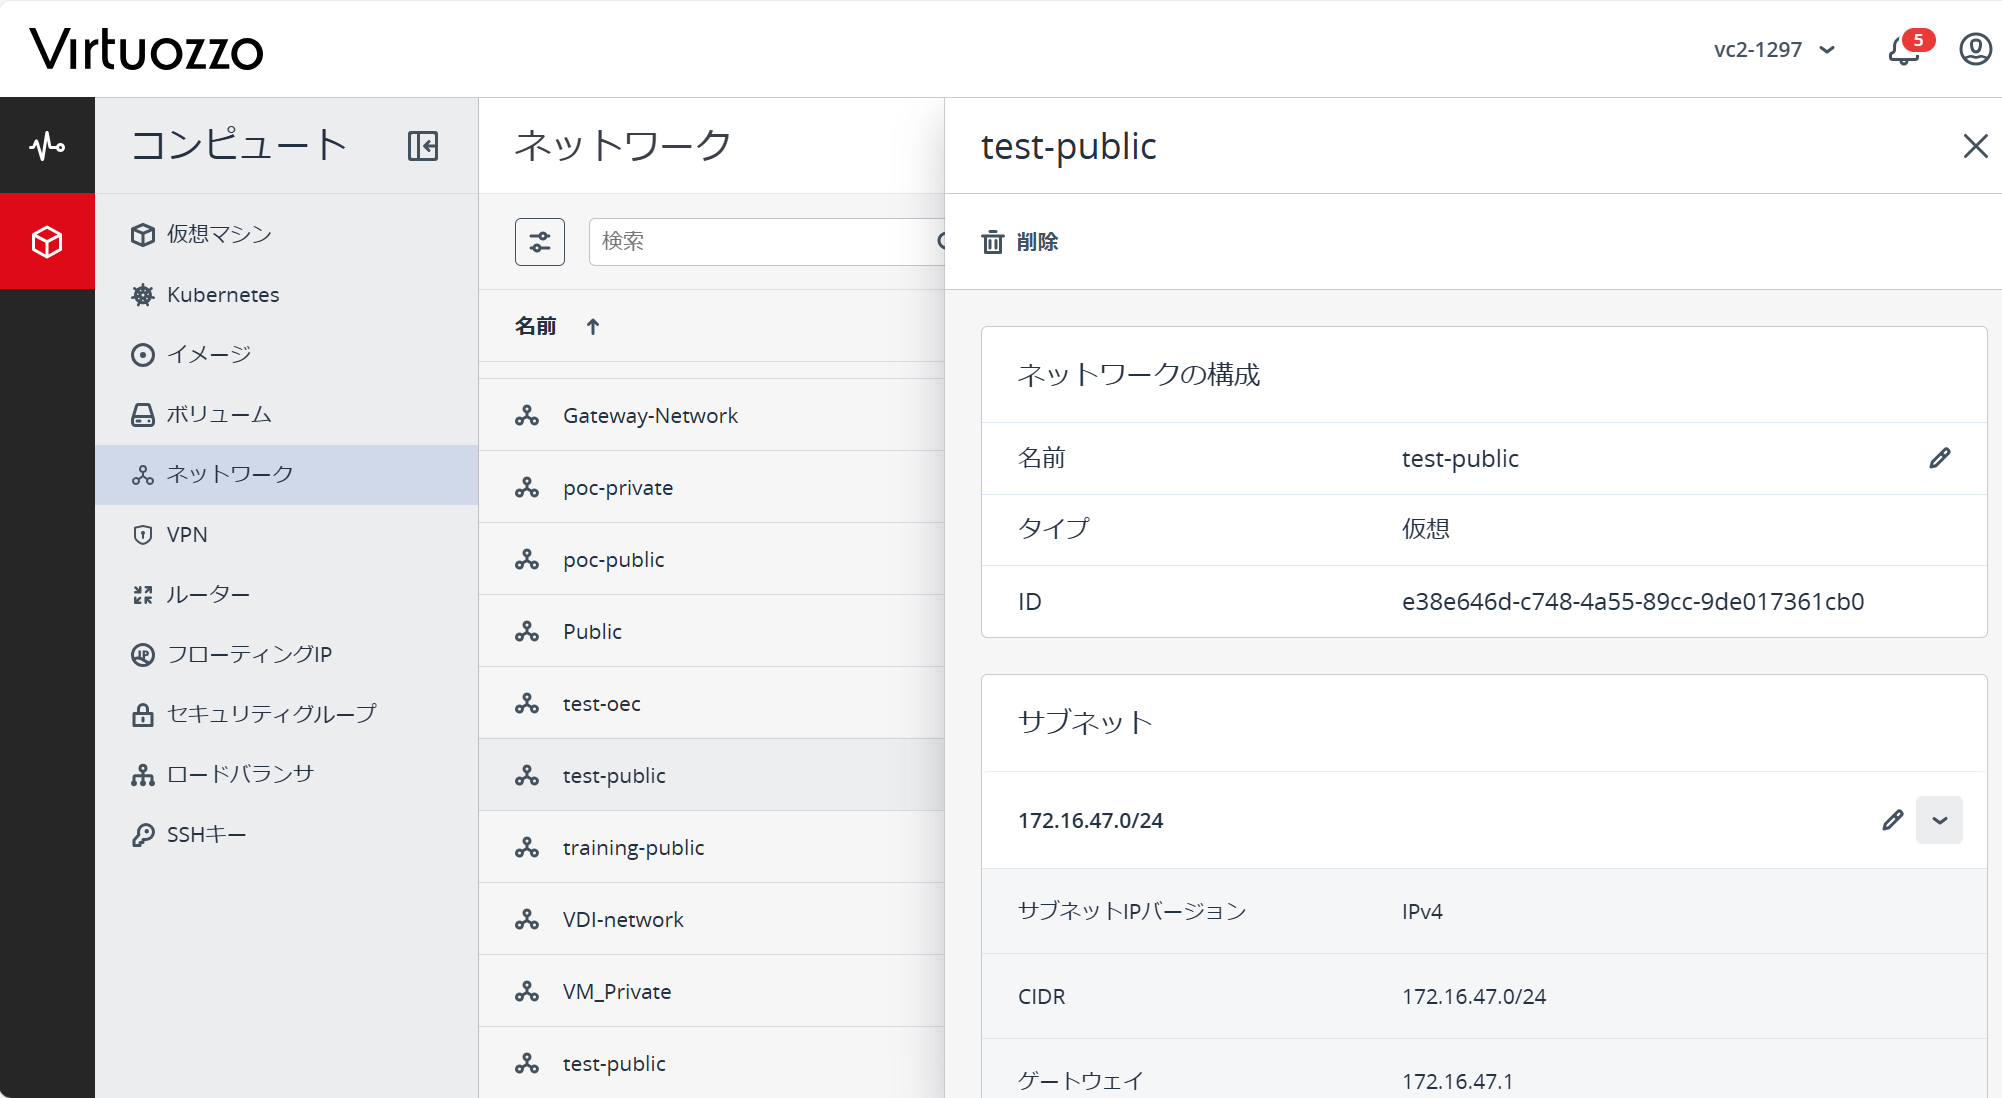Screen dimensions: 2002x1098
Task: Open the vc2-1297 project dropdown
Action: 1774,50
